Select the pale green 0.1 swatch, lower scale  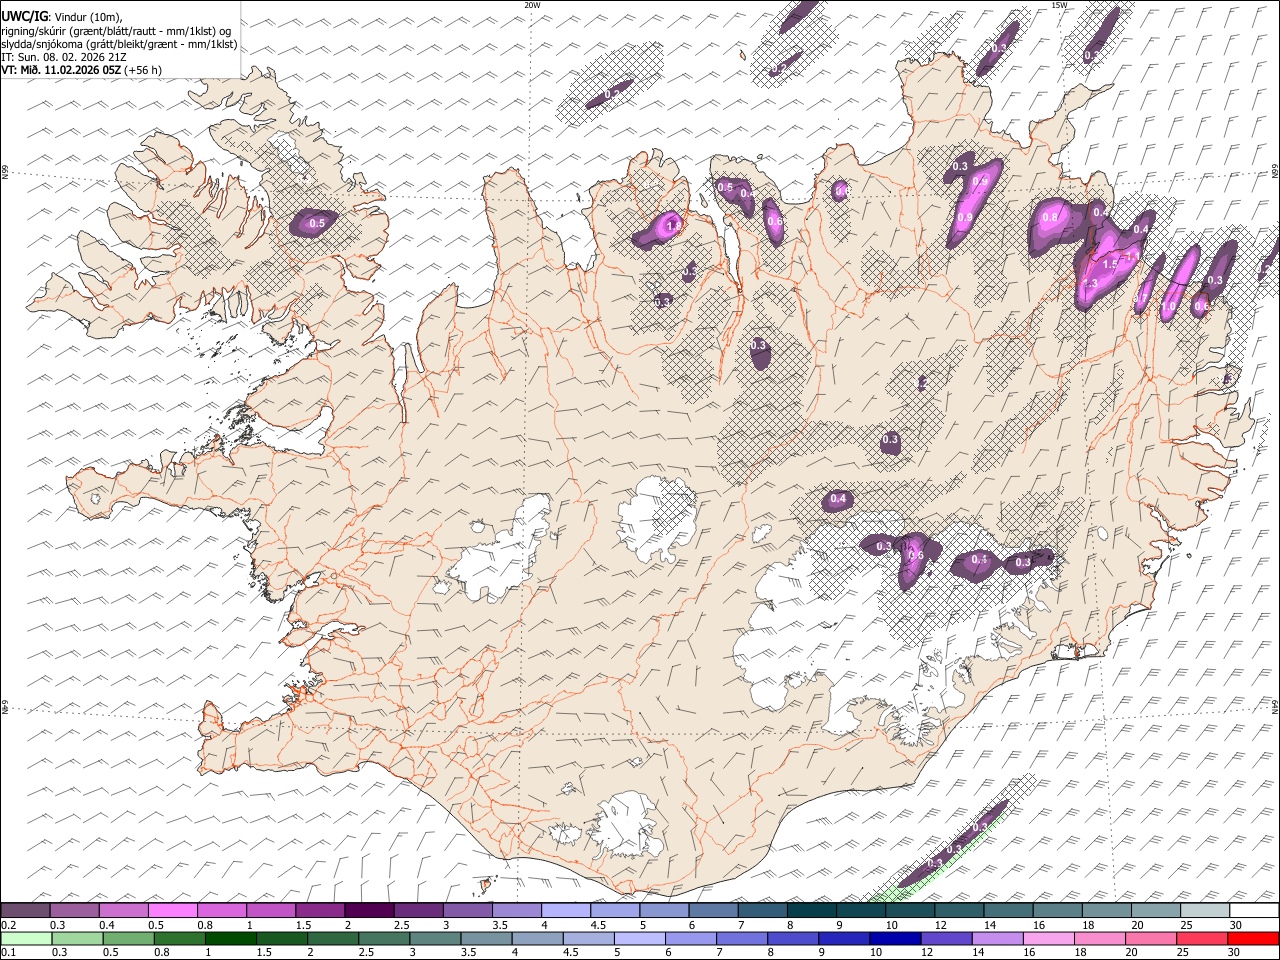[26, 938]
